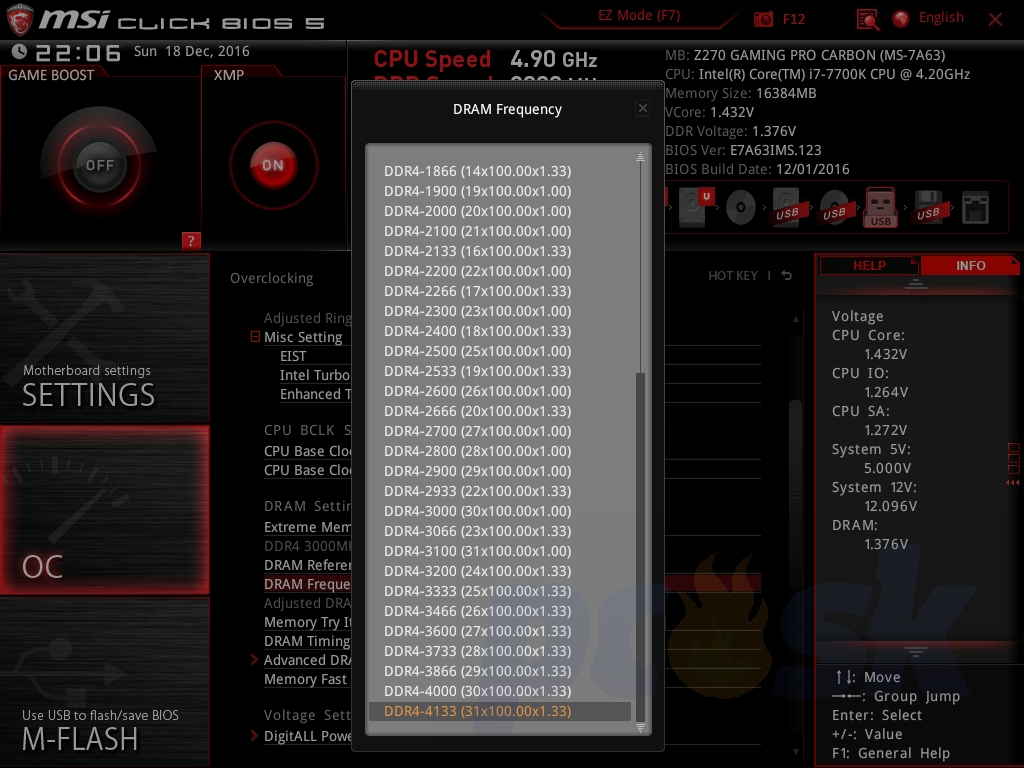The height and width of the screenshot is (768, 1024).
Task: Select DDR4-1900 (19x100.00x1.00)
Action: (500, 191)
